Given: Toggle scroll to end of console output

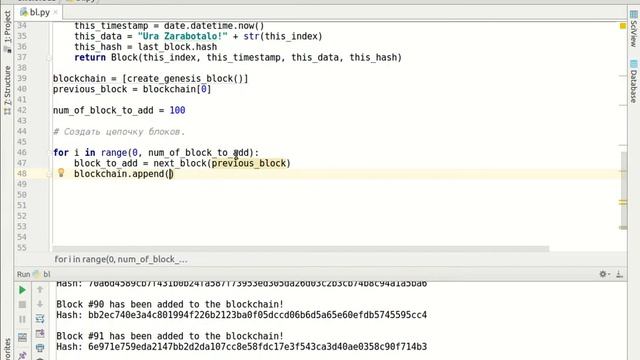Looking at the screenshot, I should [x=40, y=333].
